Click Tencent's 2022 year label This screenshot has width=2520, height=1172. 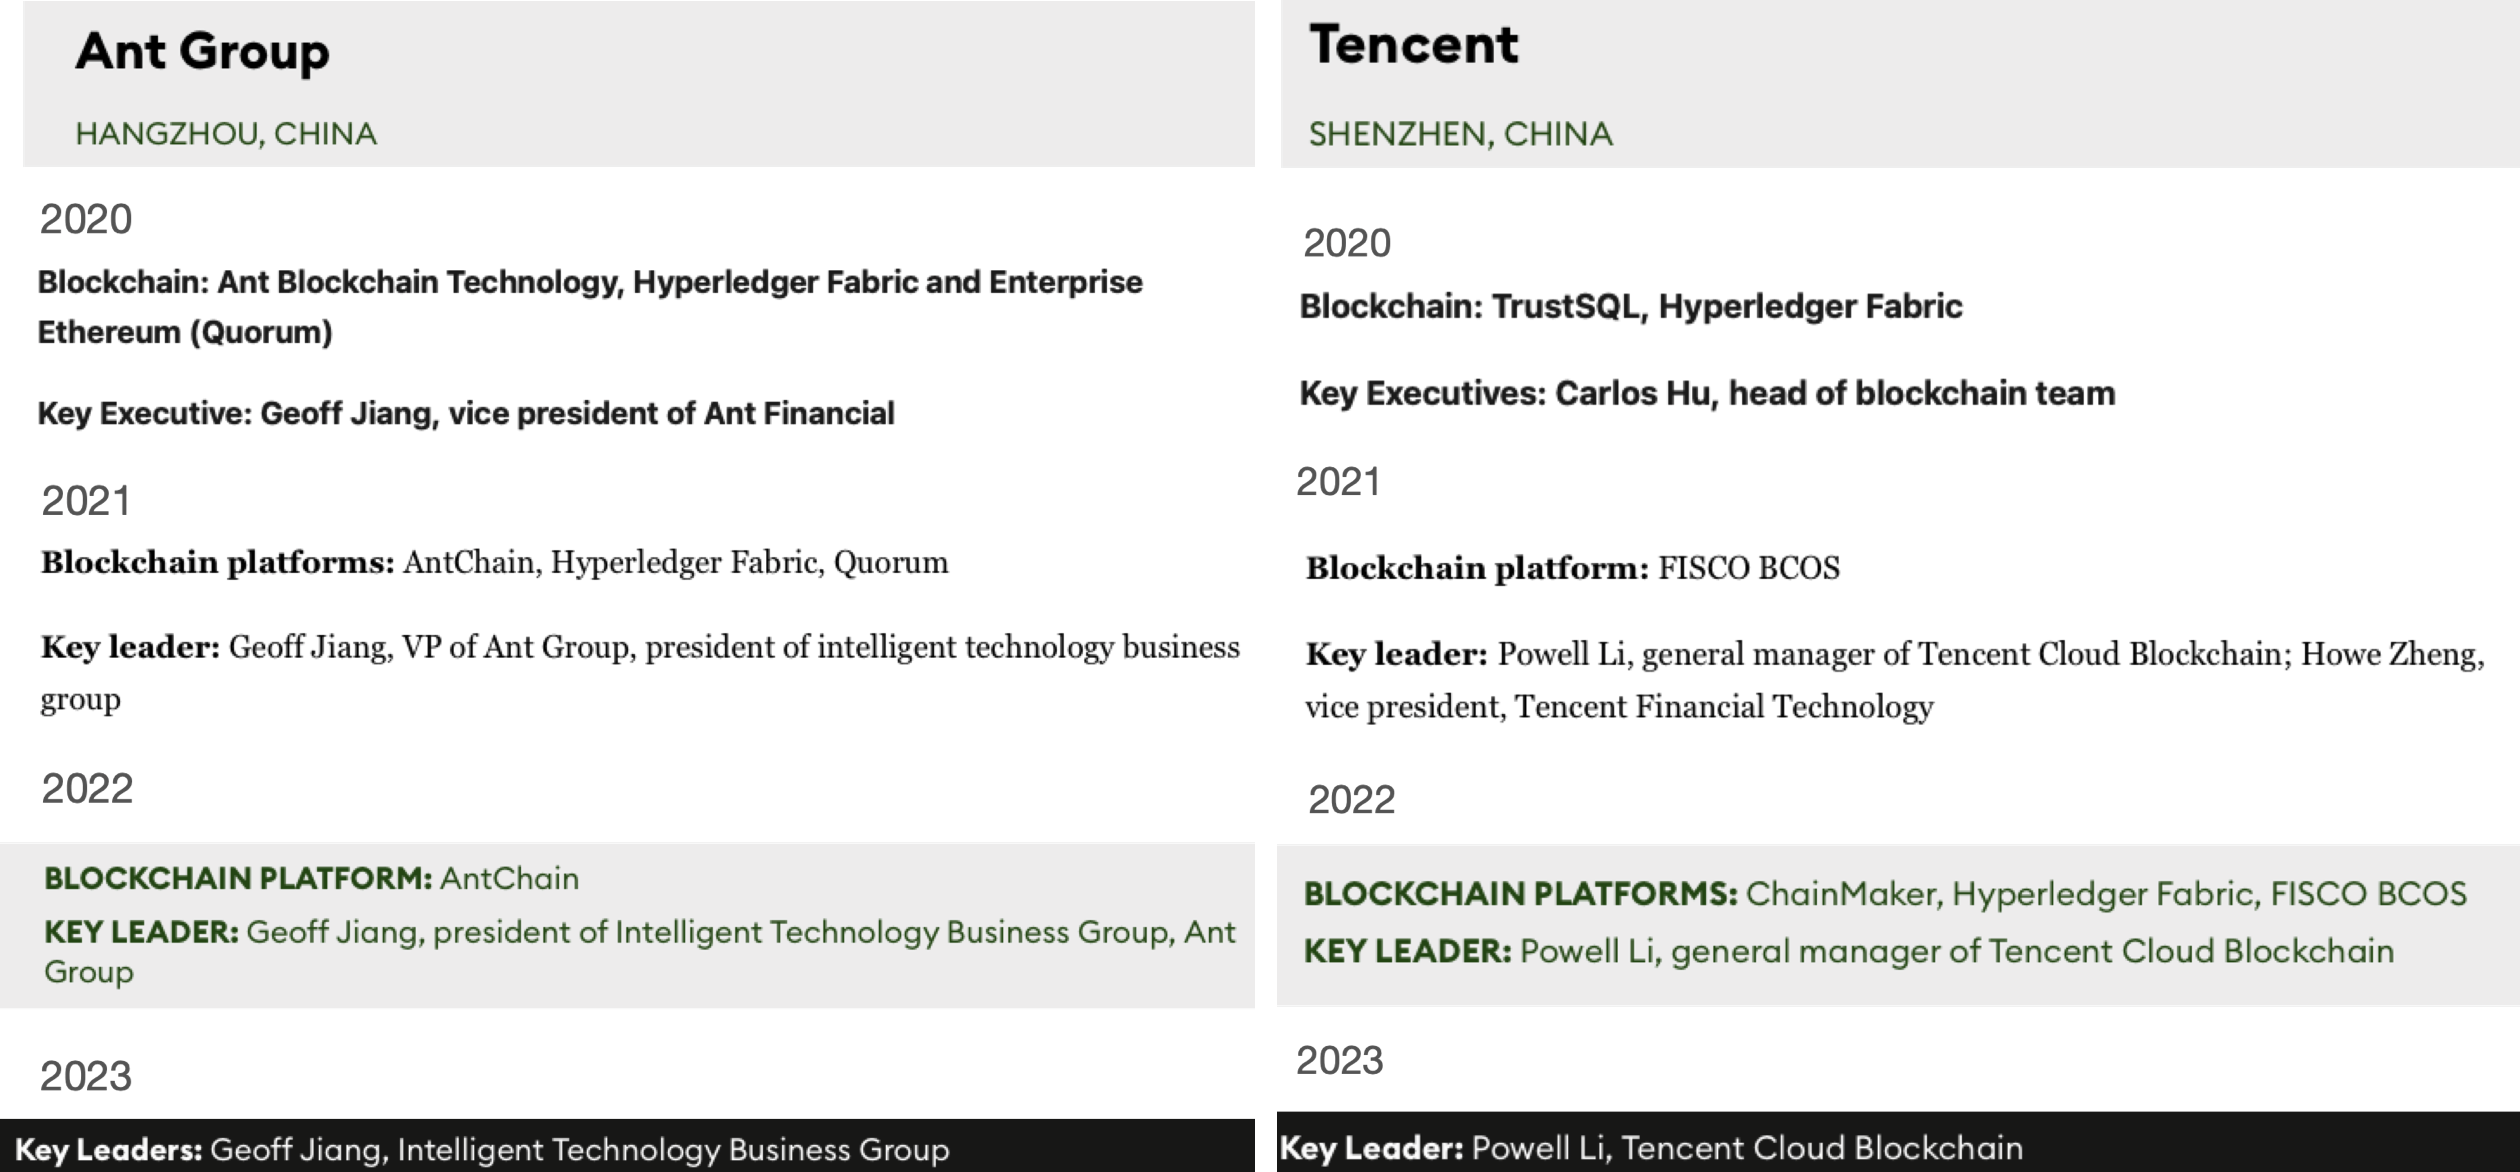click(x=1351, y=800)
